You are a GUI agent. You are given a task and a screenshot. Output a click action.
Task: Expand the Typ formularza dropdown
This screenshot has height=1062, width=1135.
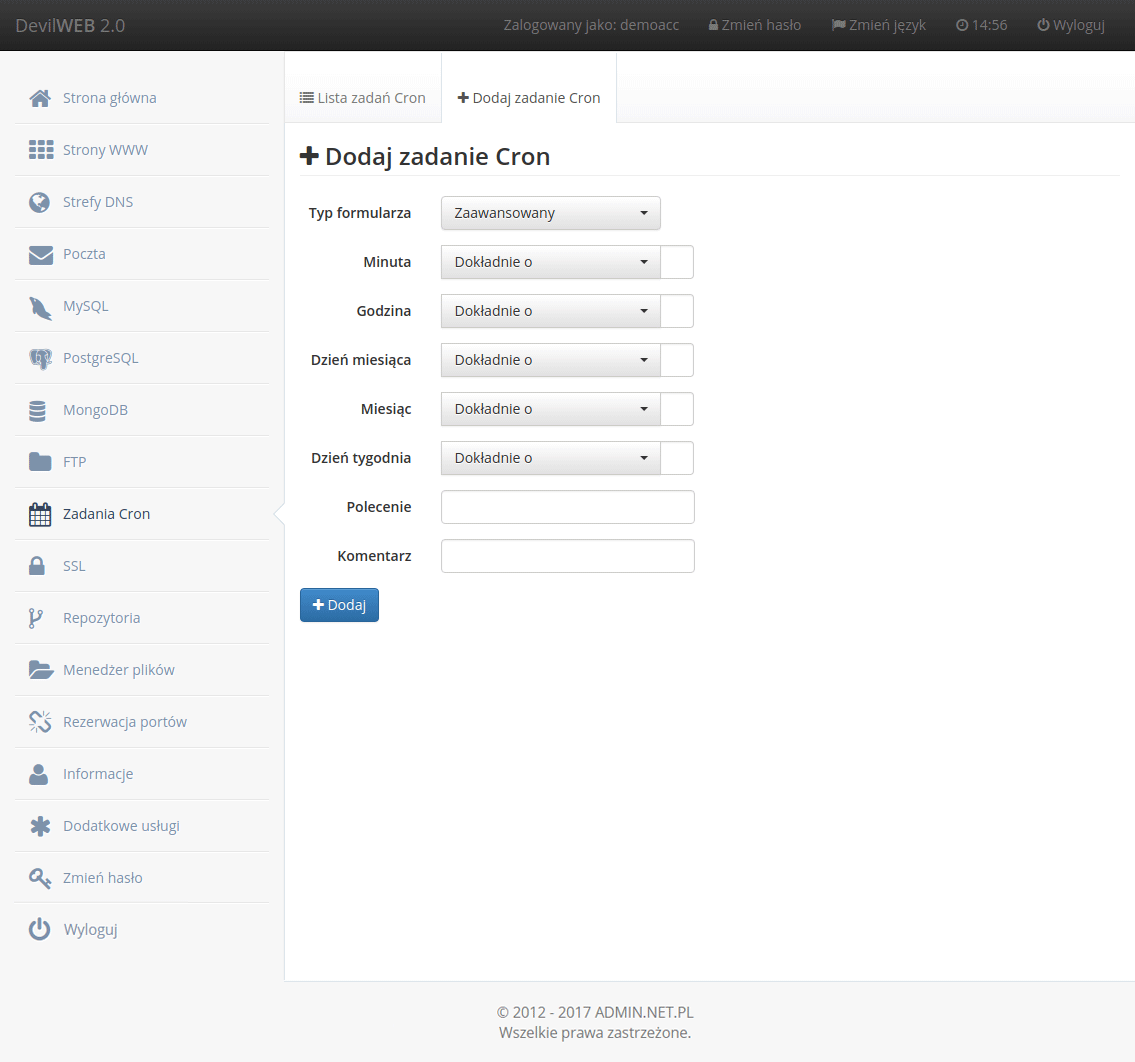pyautogui.click(x=550, y=213)
